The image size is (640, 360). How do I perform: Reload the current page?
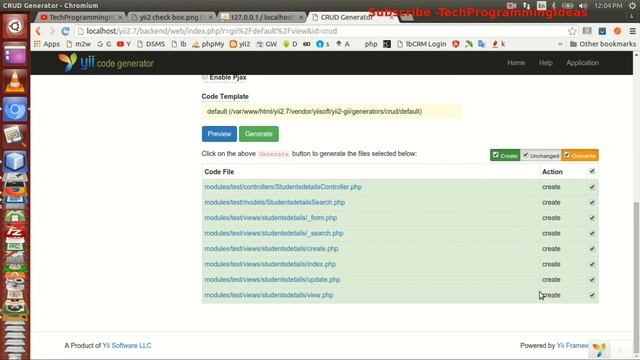(x=65, y=31)
